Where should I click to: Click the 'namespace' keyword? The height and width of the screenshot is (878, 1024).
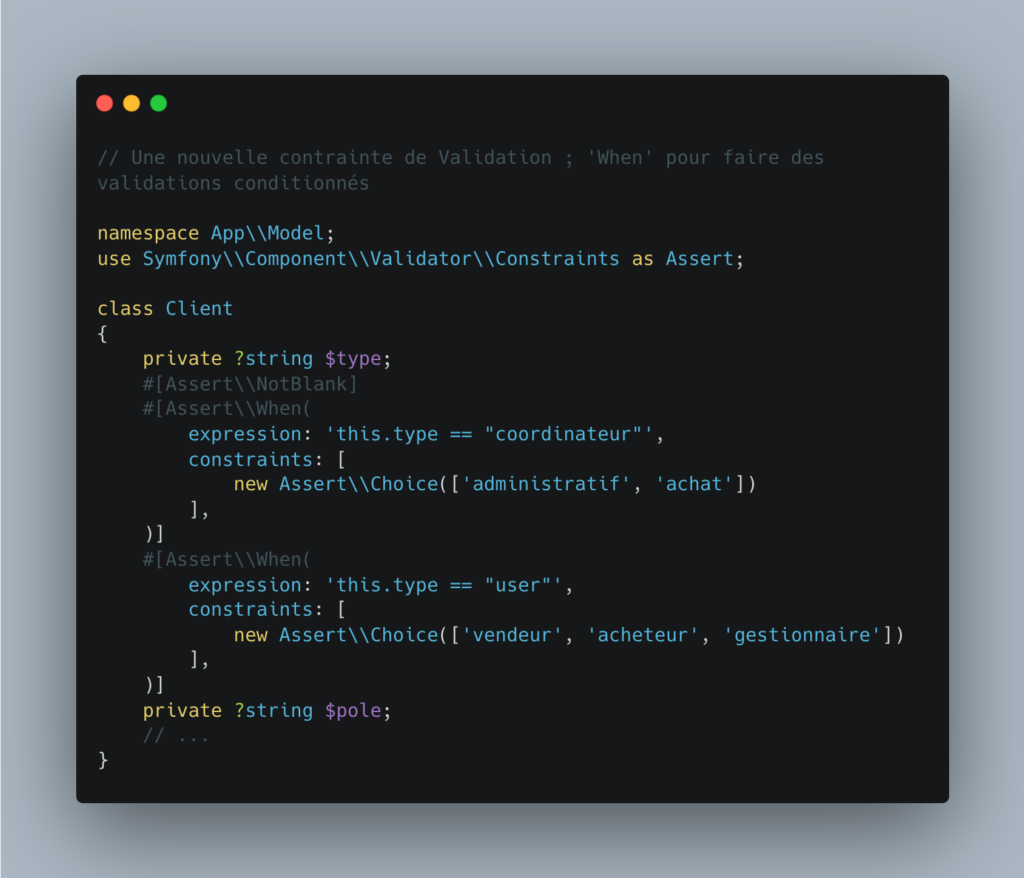(148, 233)
